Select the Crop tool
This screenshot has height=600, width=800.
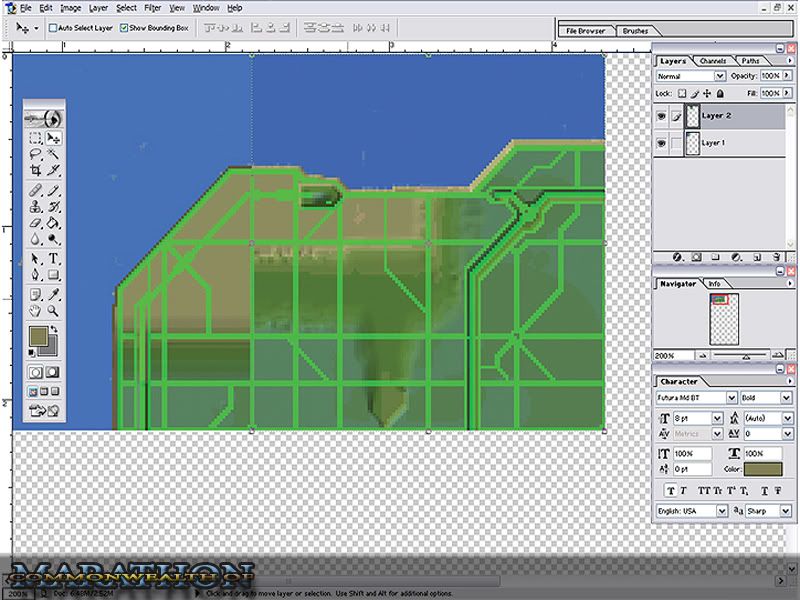point(35,170)
